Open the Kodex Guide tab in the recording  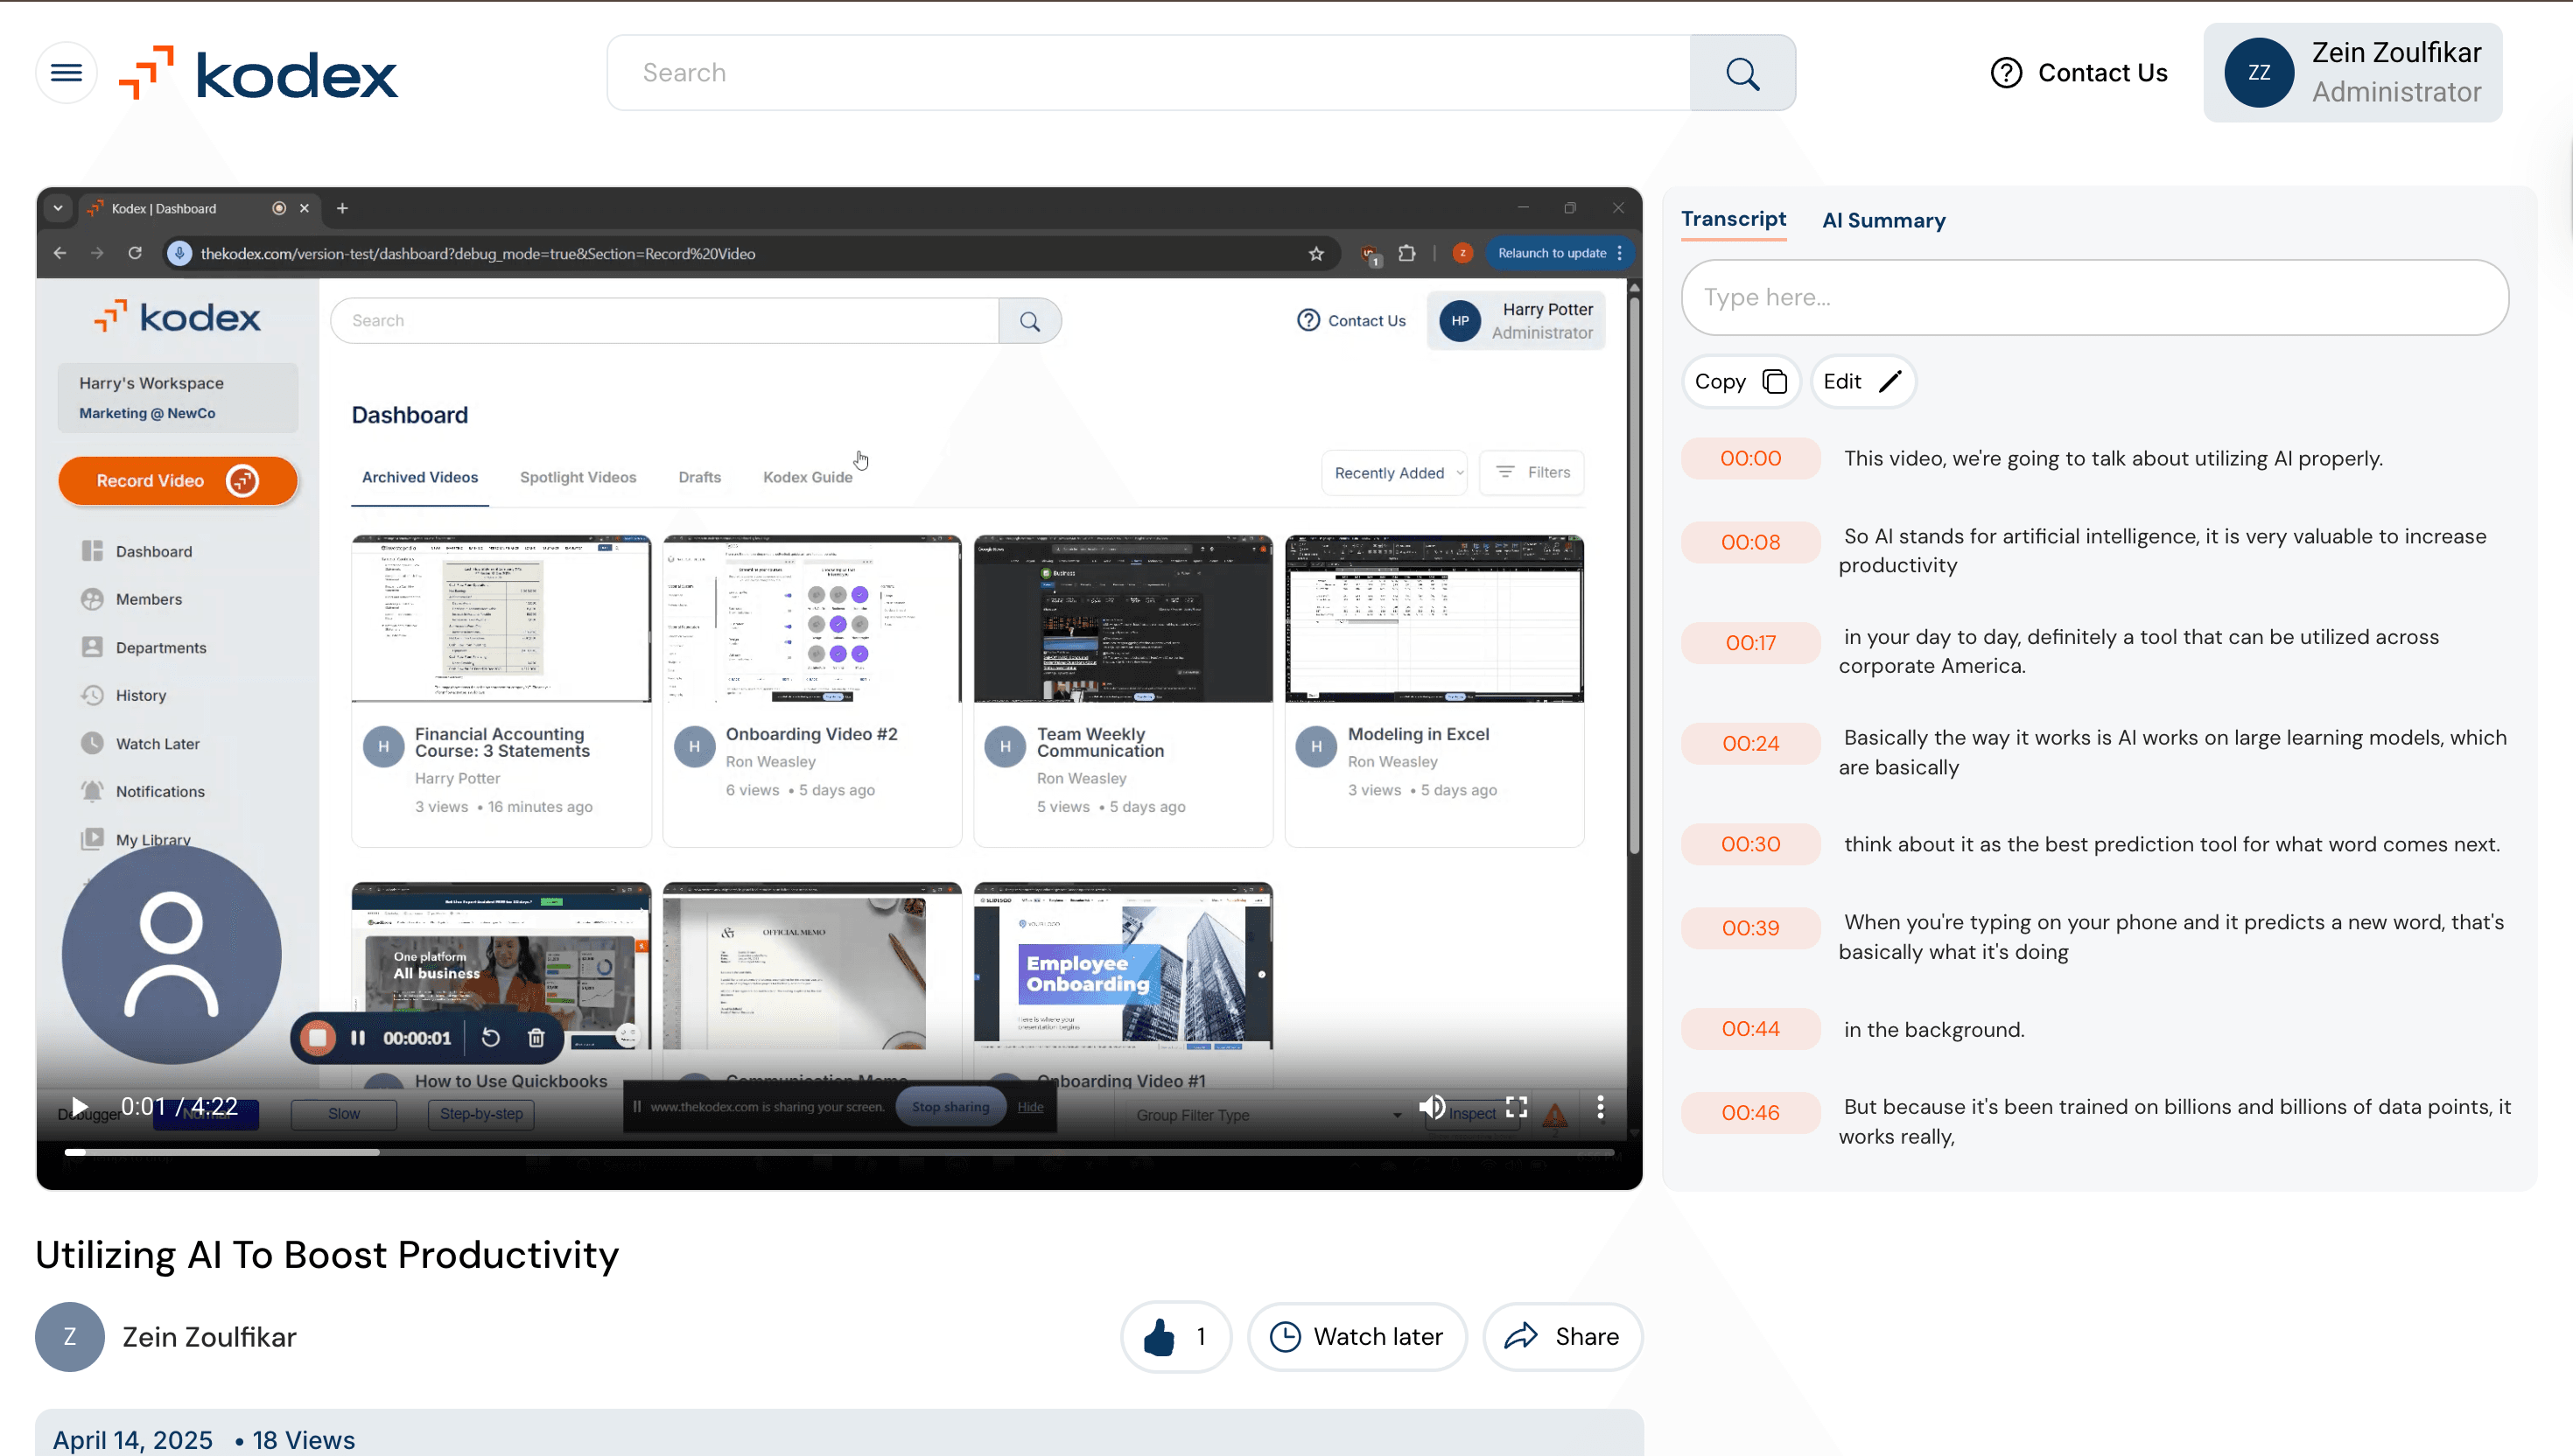pyautogui.click(x=807, y=477)
